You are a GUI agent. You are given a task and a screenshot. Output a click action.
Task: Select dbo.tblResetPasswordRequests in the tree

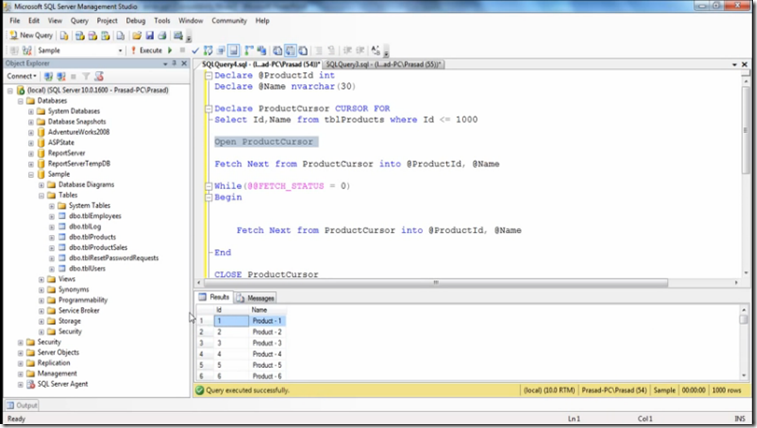pyautogui.click(x=113, y=258)
